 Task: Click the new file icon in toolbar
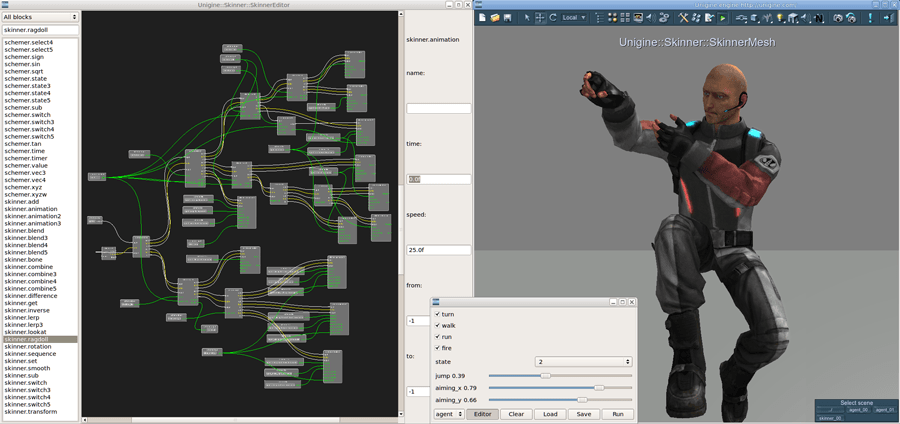(x=482, y=18)
